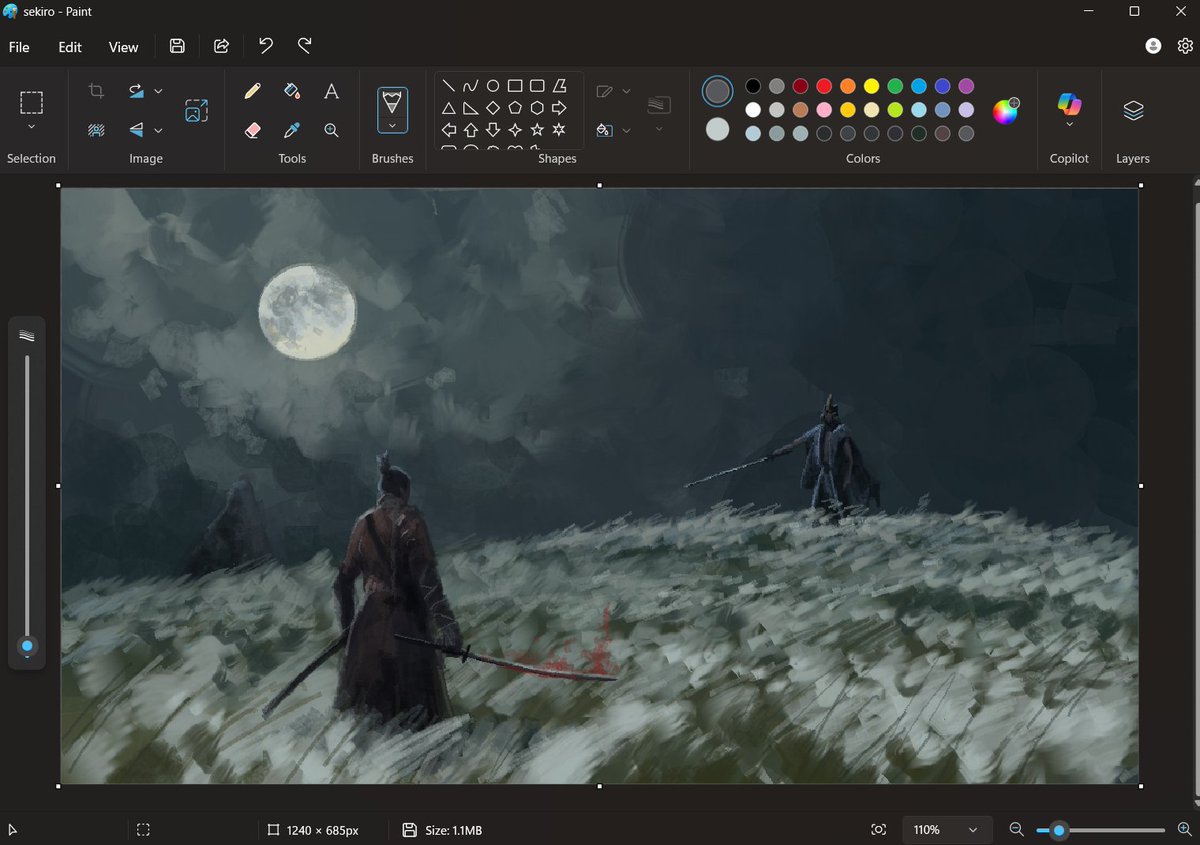1200x845 pixels.
Task: Expand the Brushes type dropdown
Action: [x=392, y=126]
